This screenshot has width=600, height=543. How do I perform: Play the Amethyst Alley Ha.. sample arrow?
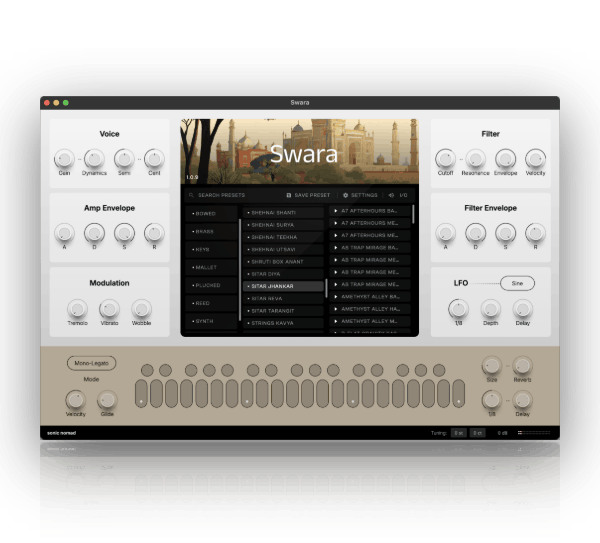pos(336,309)
